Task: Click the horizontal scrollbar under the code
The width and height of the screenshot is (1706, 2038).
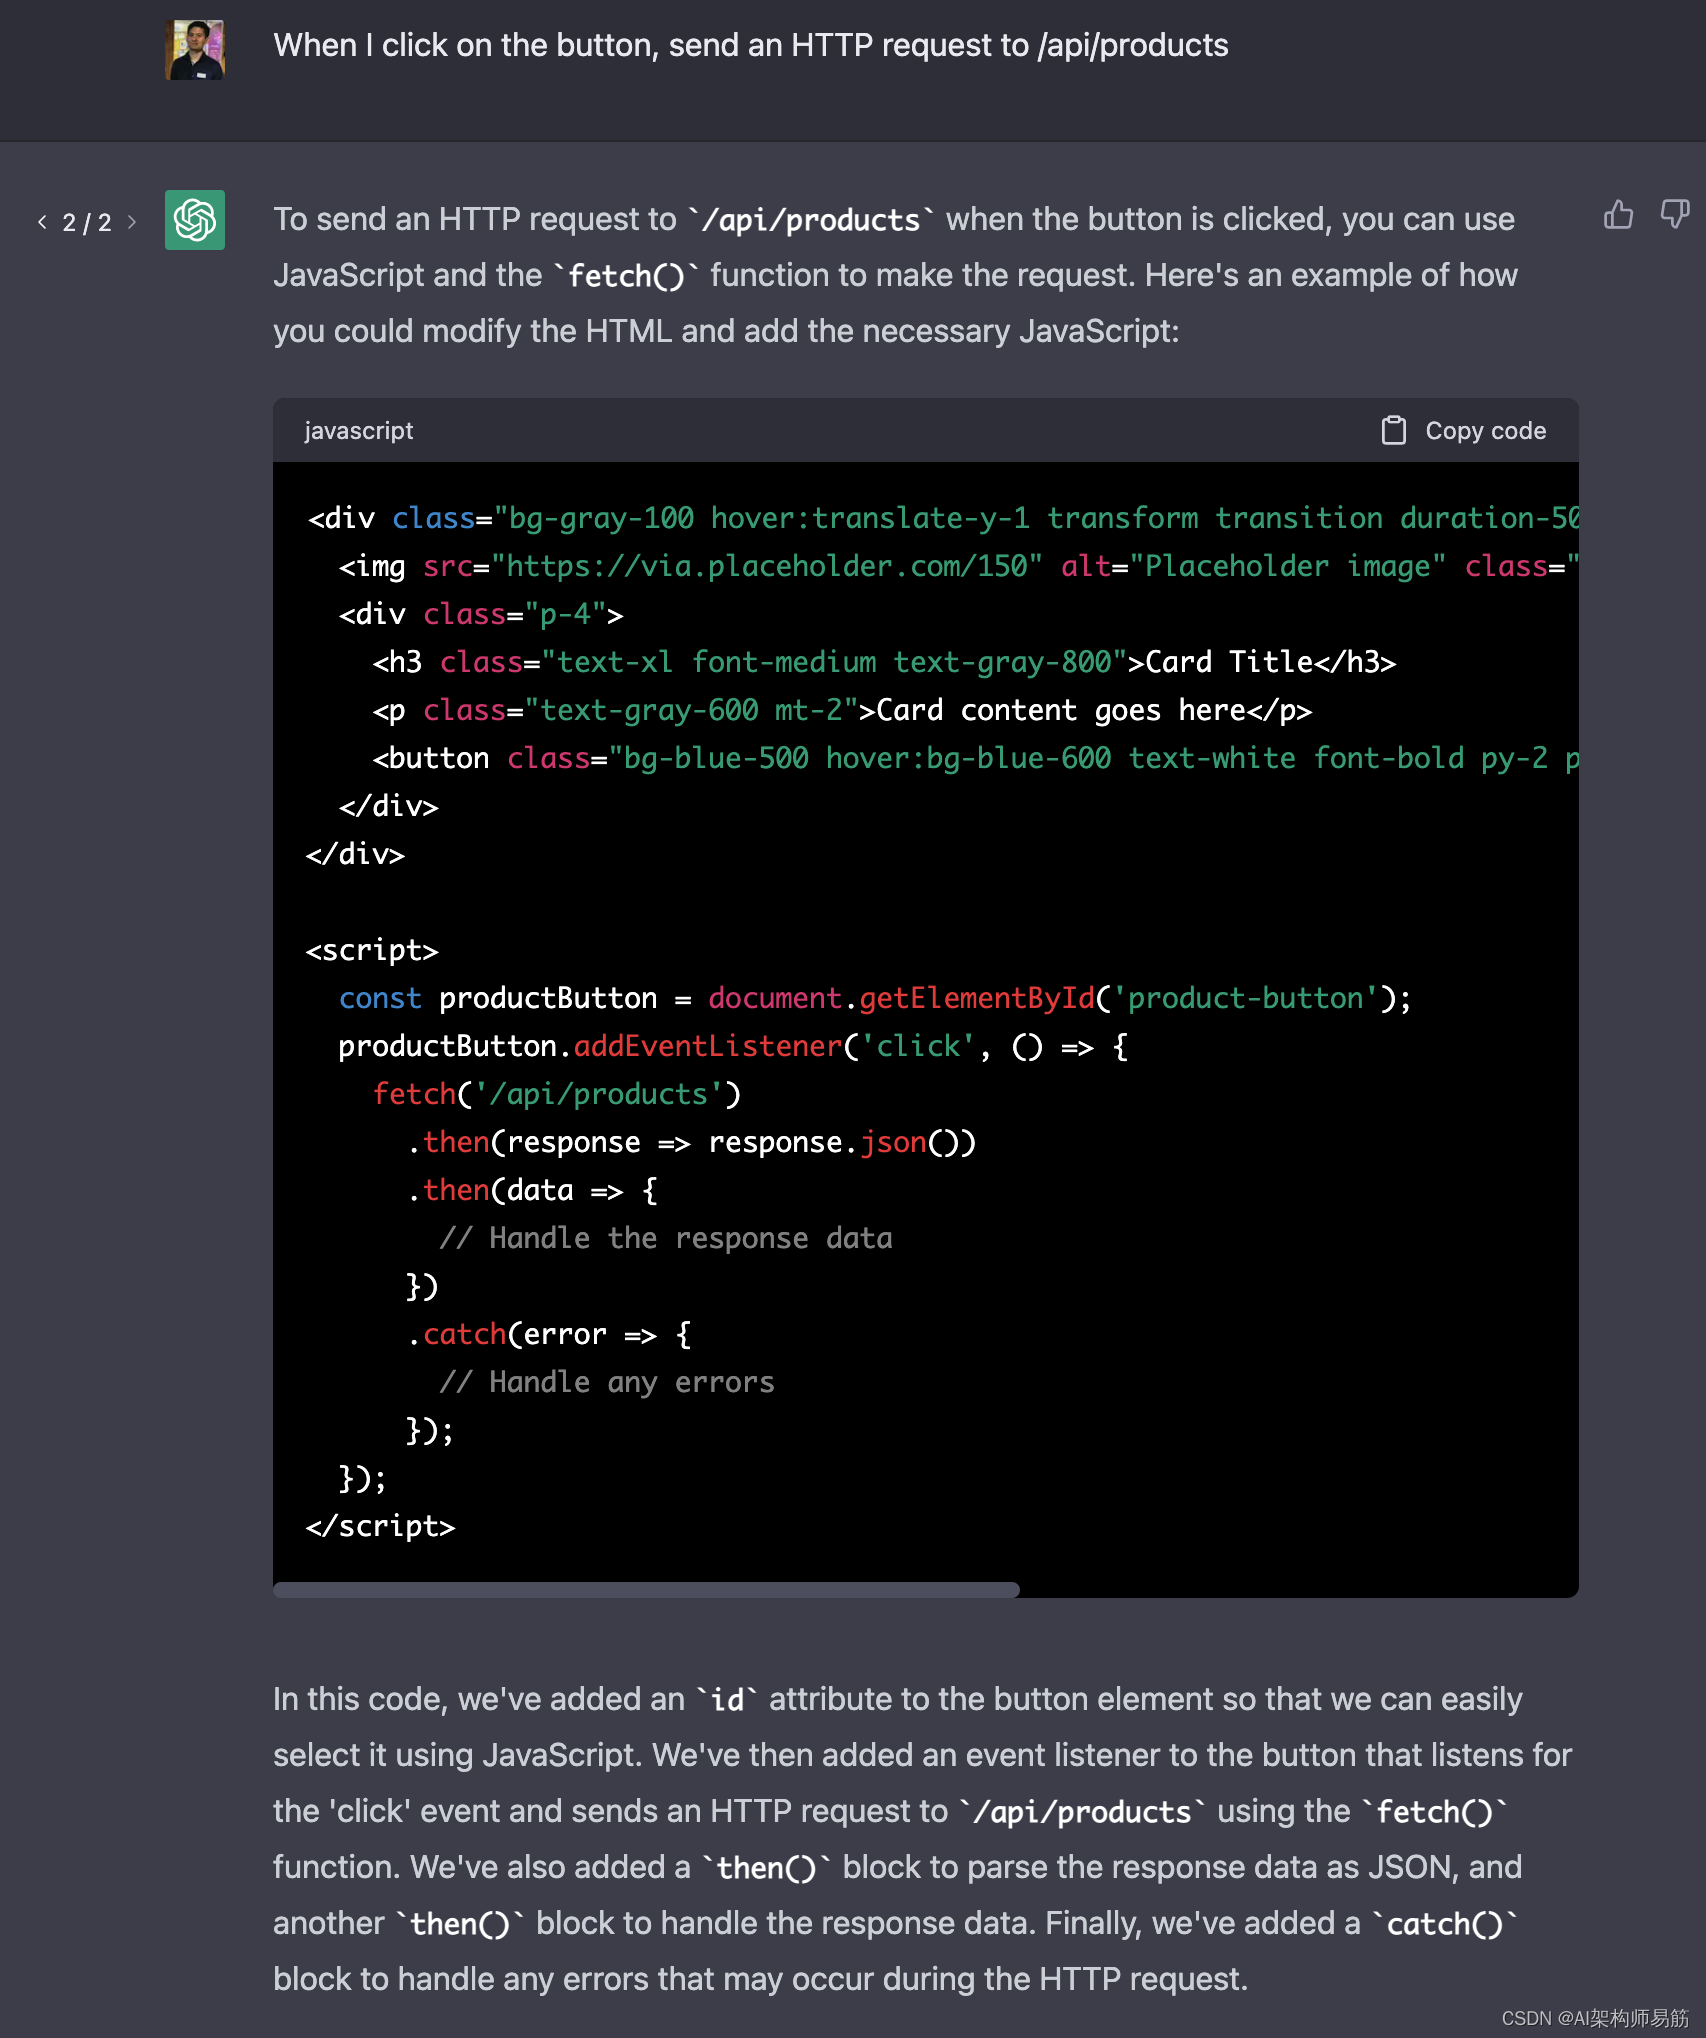Action: [646, 1590]
